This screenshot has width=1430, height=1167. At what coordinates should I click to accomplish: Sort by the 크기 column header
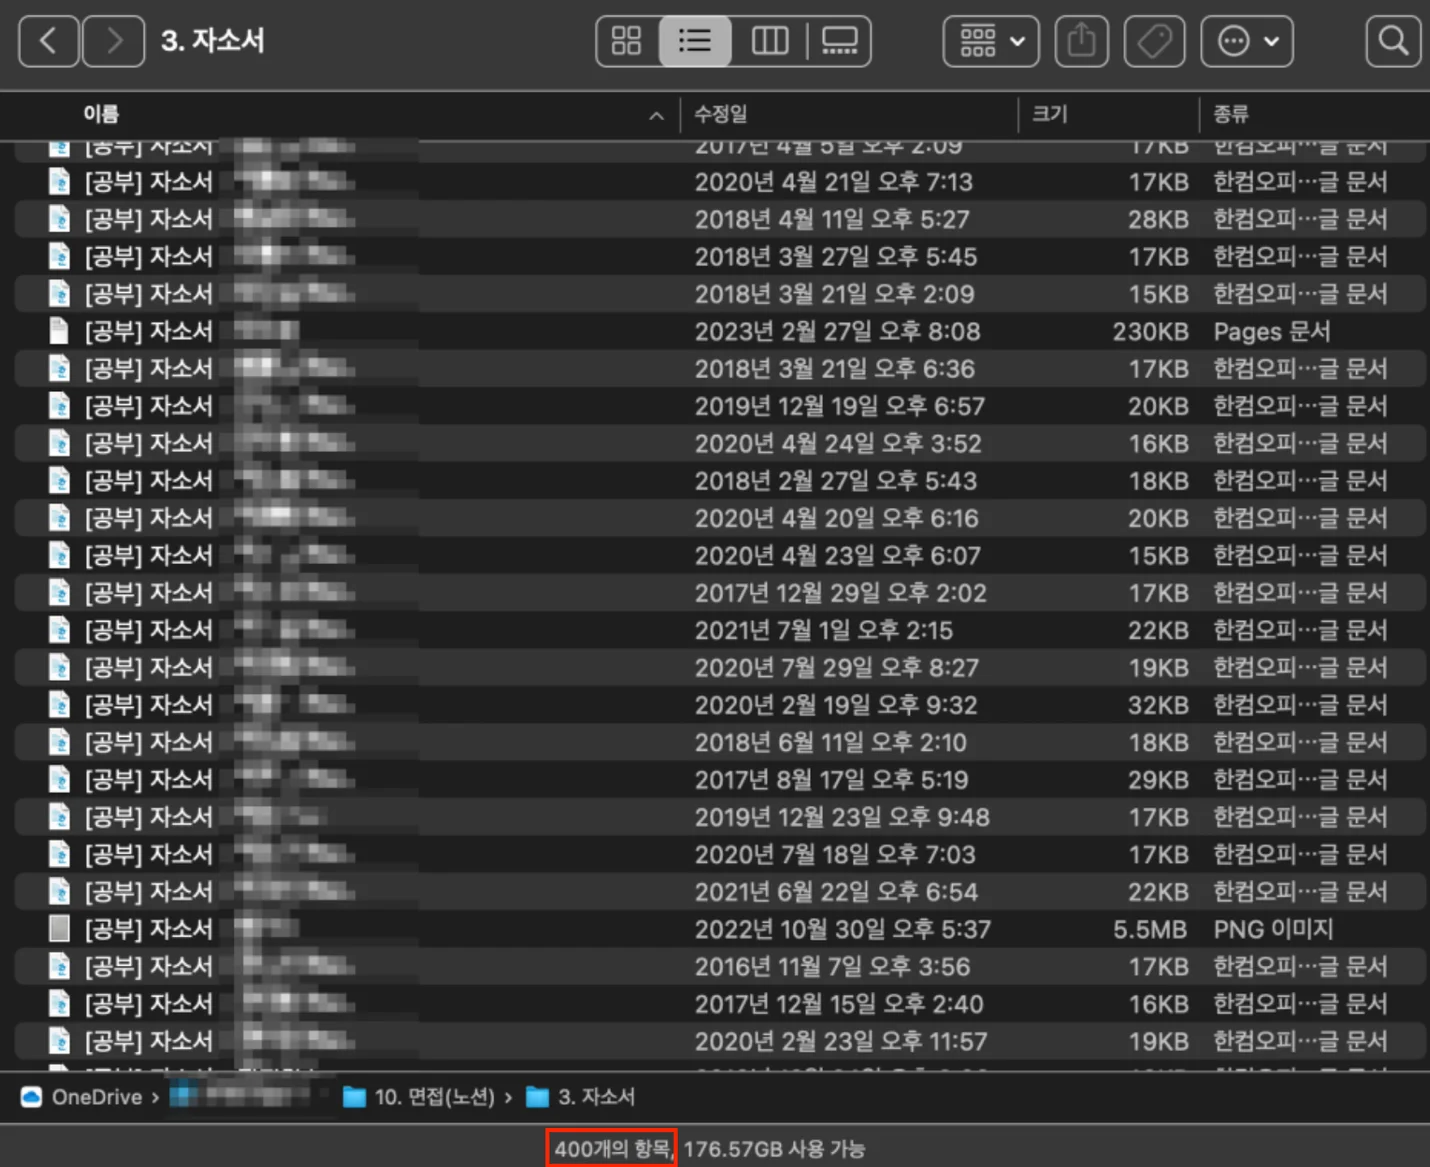1050,114
